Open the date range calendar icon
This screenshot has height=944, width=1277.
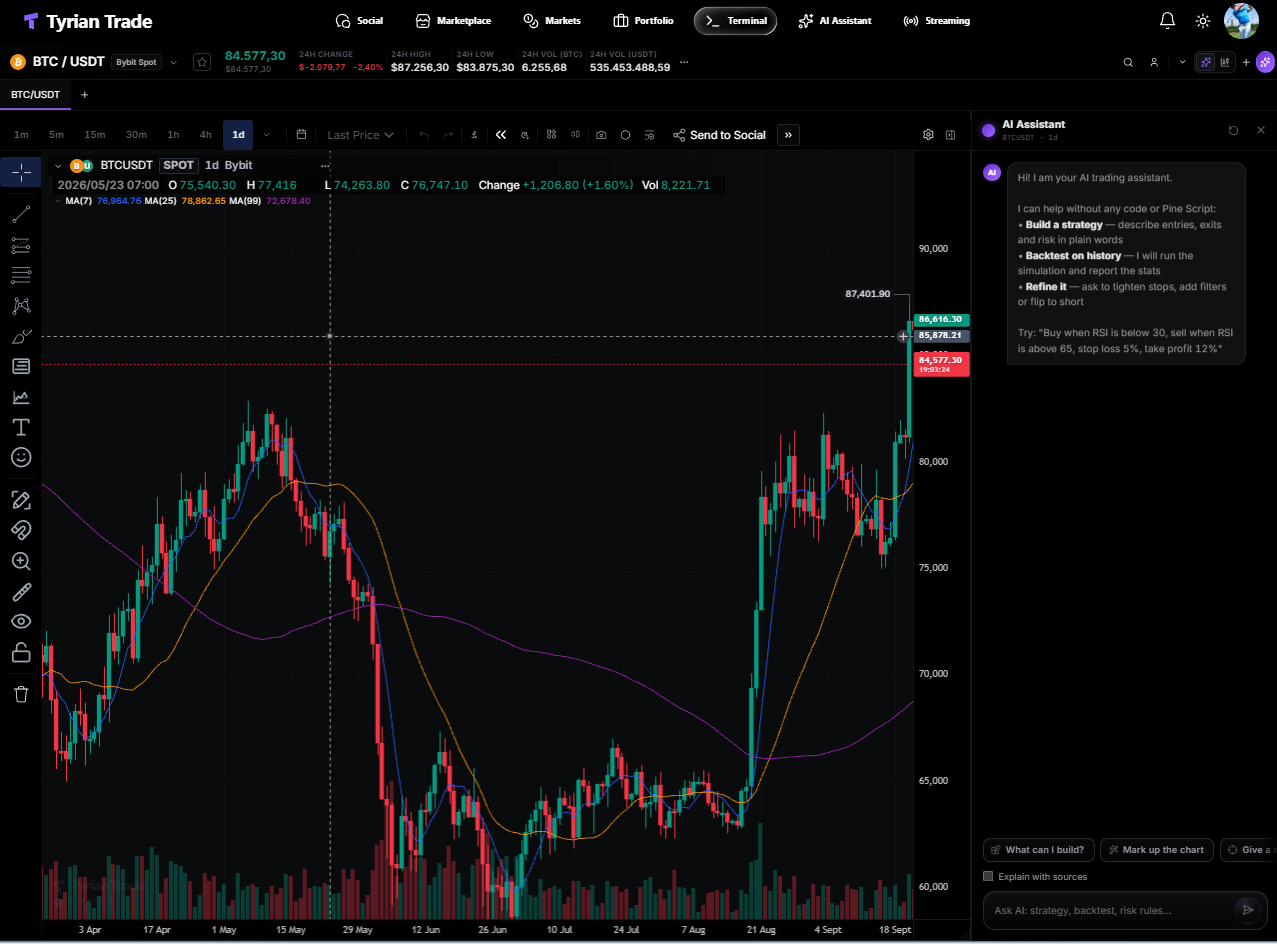(x=301, y=134)
